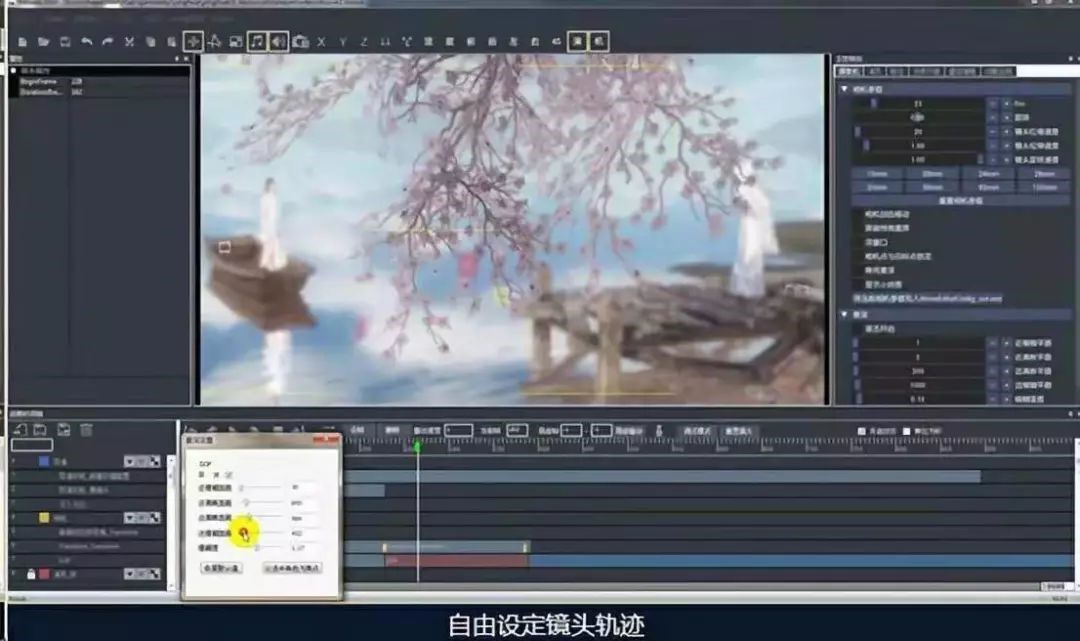Image resolution: width=1080 pixels, height=641 pixels.
Task: Collapse the first section in camera properties panel
Action: 844,89
